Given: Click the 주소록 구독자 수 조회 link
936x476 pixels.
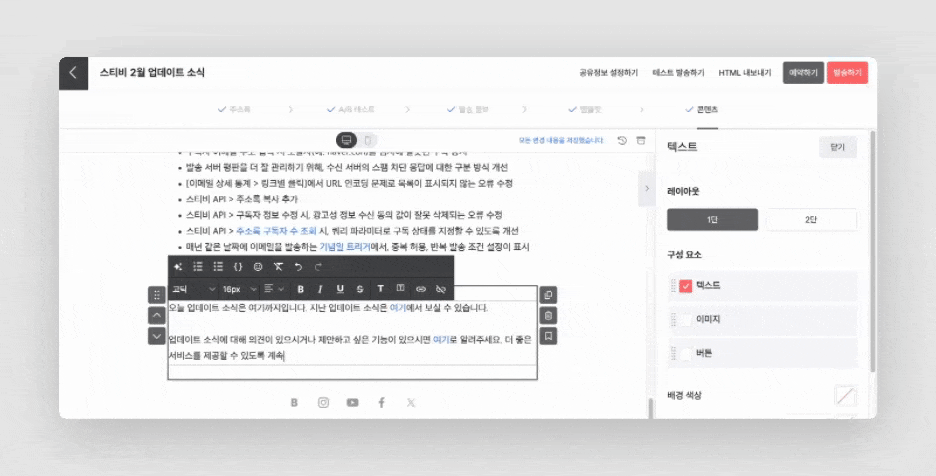Looking at the screenshot, I should [x=276, y=231].
